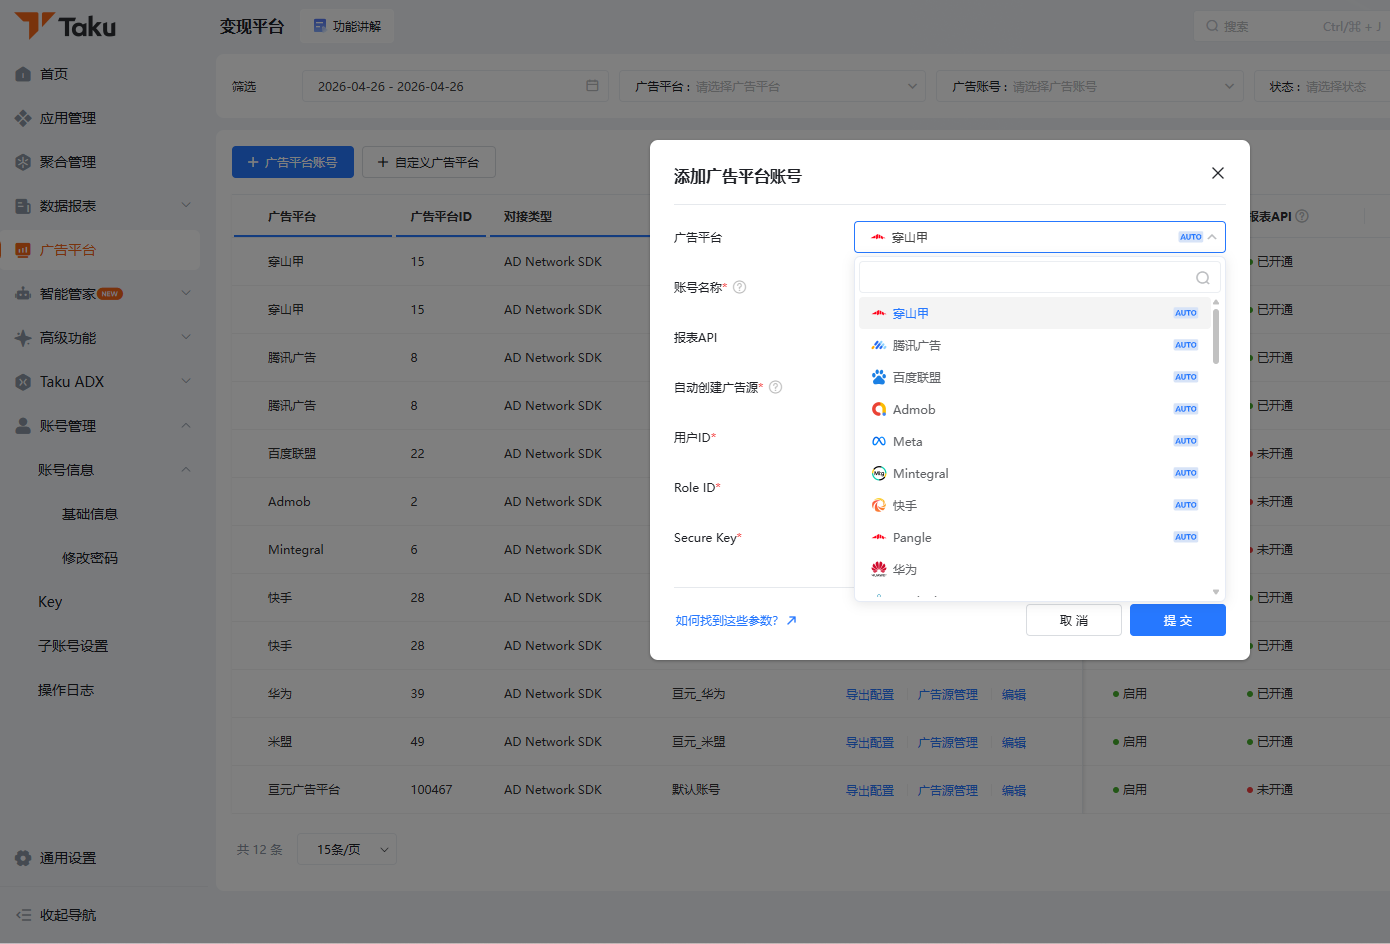Select 腾讯广告 option in platform list
The image size is (1390, 944).
coord(1034,345)
